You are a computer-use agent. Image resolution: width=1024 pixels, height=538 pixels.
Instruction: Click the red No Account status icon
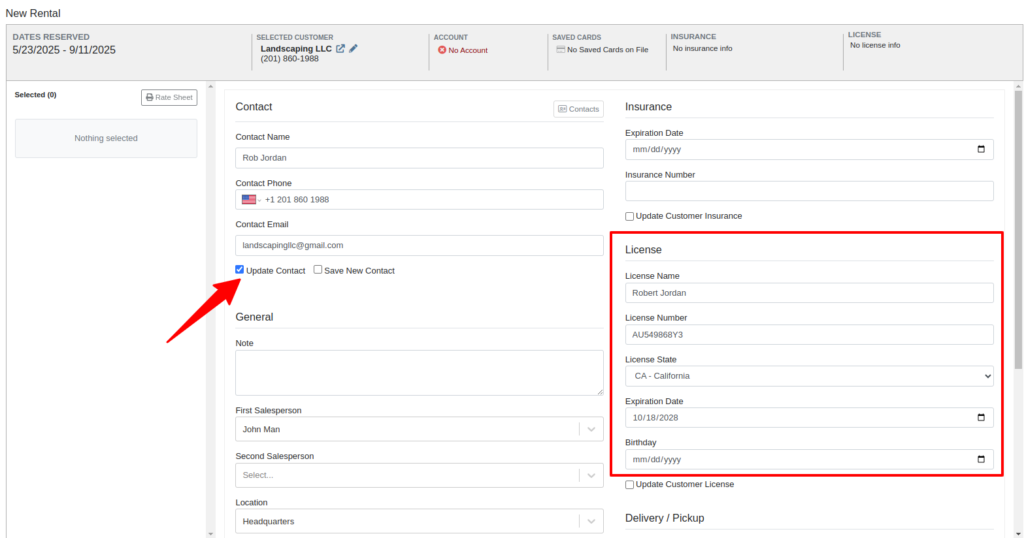442,50
